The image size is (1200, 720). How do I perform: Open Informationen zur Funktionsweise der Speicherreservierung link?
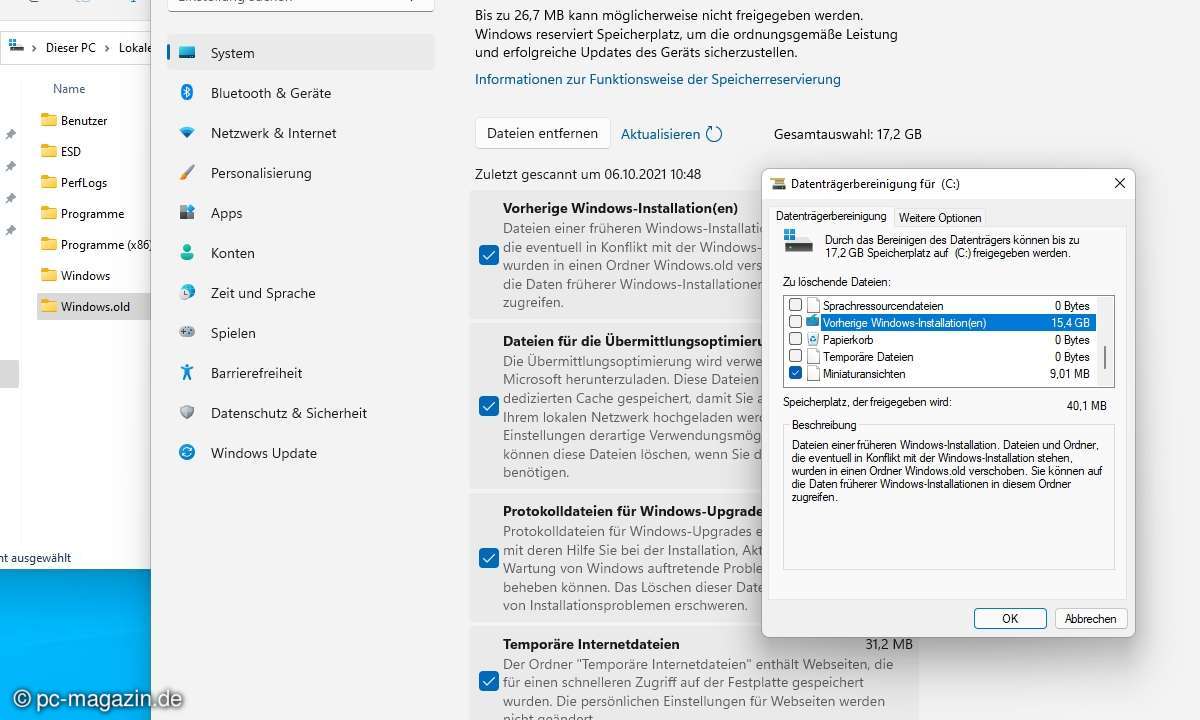click(658, 79)
